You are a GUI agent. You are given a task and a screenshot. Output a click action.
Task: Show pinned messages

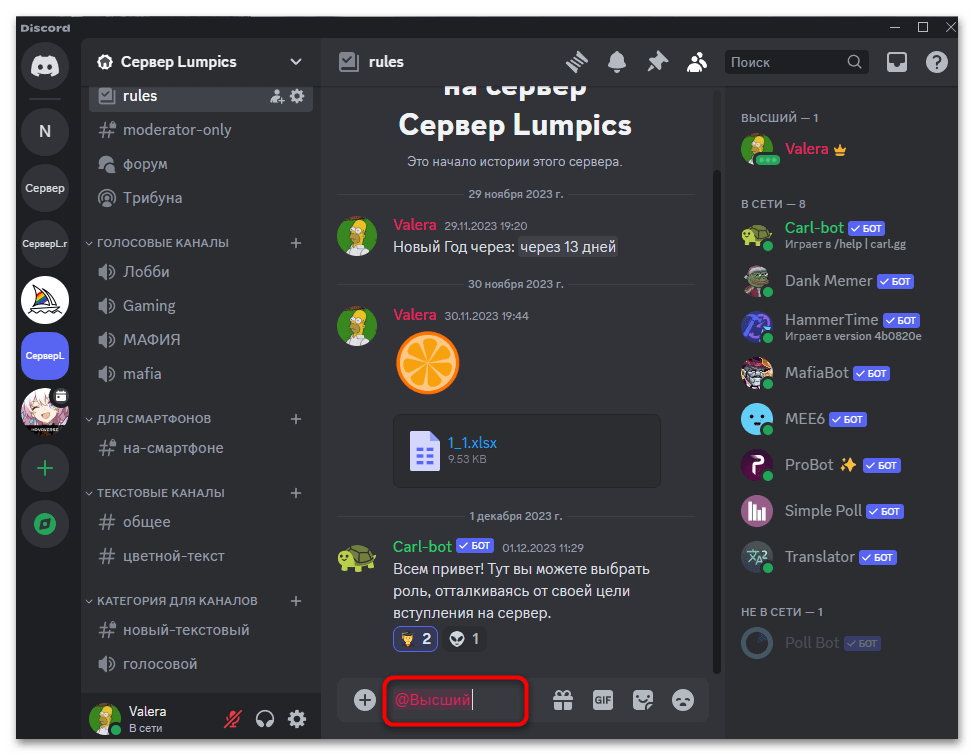click(657, 62)
